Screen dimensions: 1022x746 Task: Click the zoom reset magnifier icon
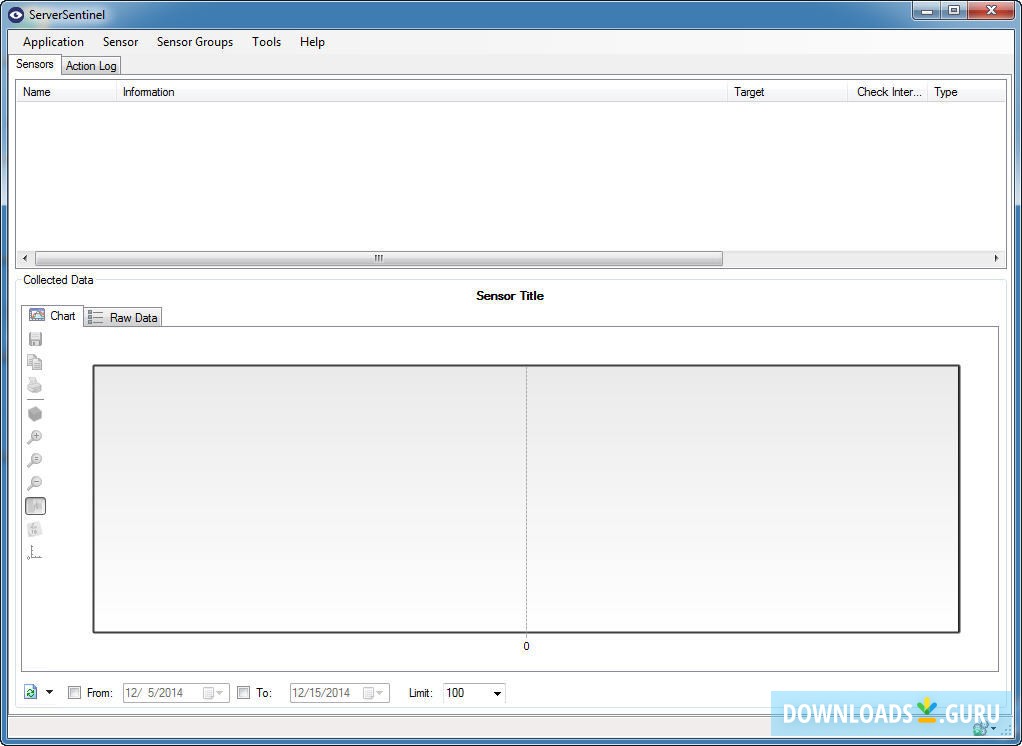(35, 460)
